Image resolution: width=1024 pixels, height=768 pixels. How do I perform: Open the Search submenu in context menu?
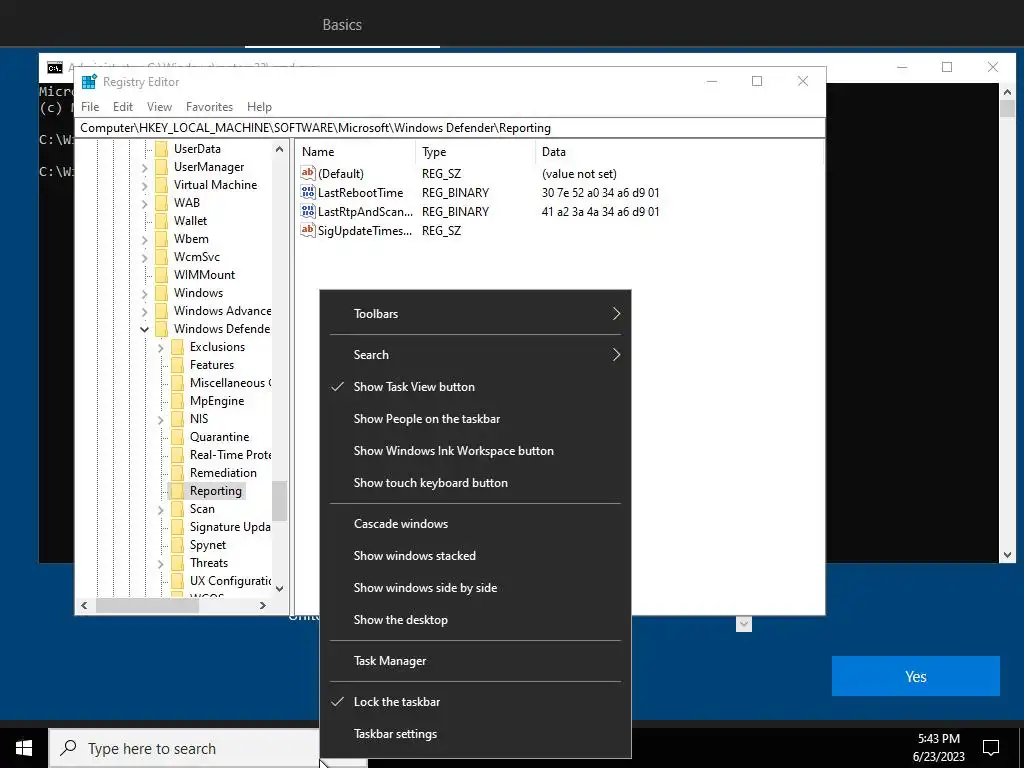(475, 355)
